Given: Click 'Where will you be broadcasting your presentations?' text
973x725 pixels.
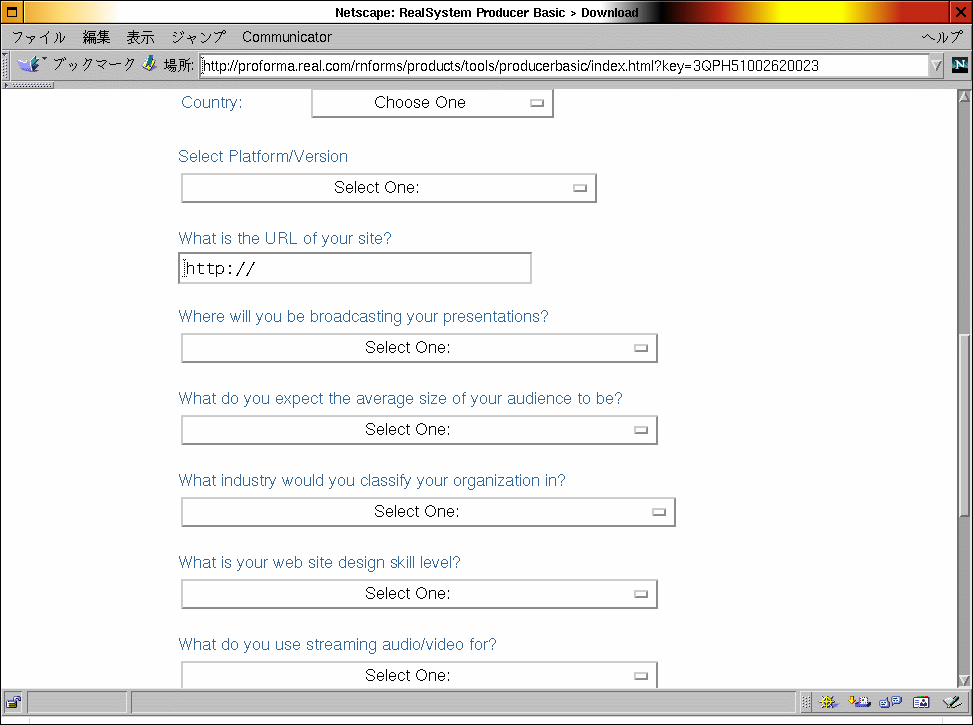Looking at the screenshot, I should pyautogui.click(x=364, y=317).
